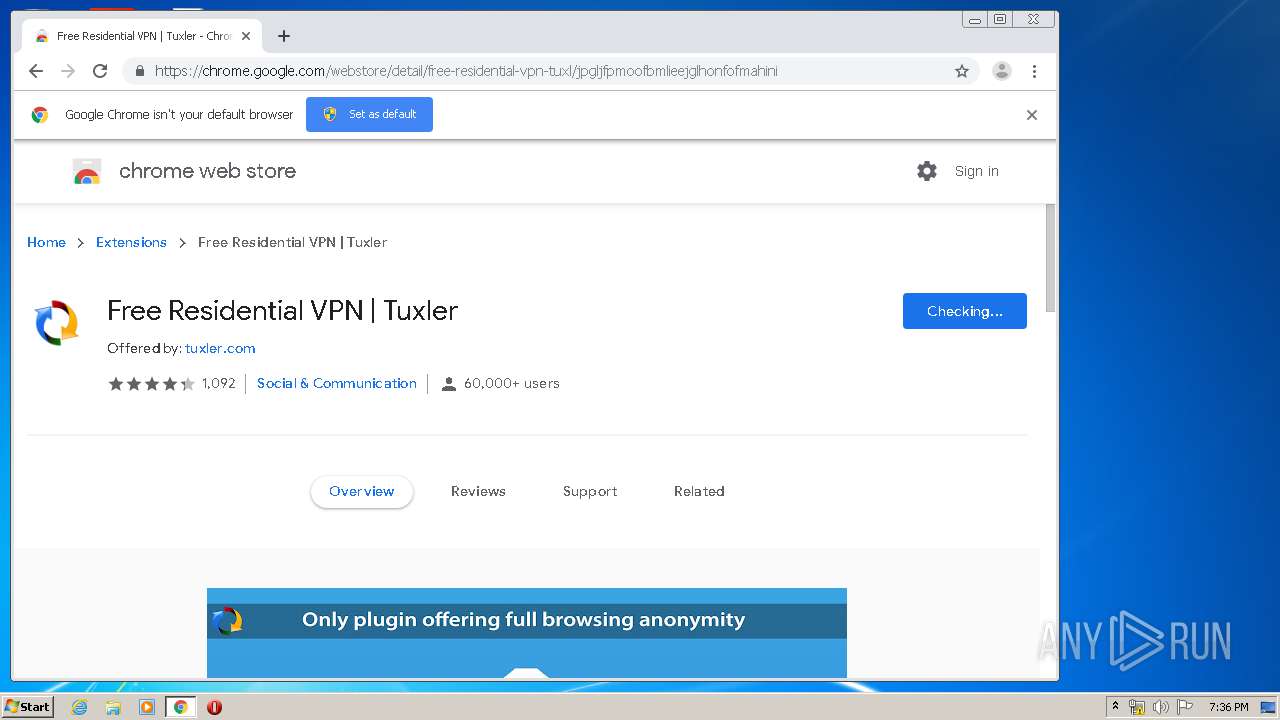
Task: Go back with the browser back arrow
Action: [36, 71]
